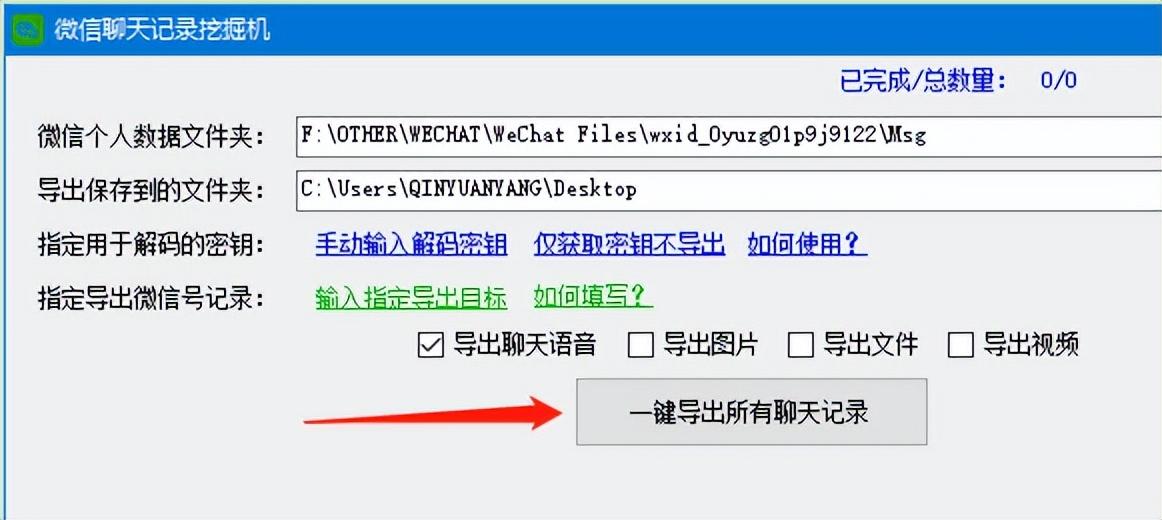The height and width of the screenshot is (520, 1162).
Task: Uncheck the 导出聊天语音 checkbox
Action: point(431,345)
